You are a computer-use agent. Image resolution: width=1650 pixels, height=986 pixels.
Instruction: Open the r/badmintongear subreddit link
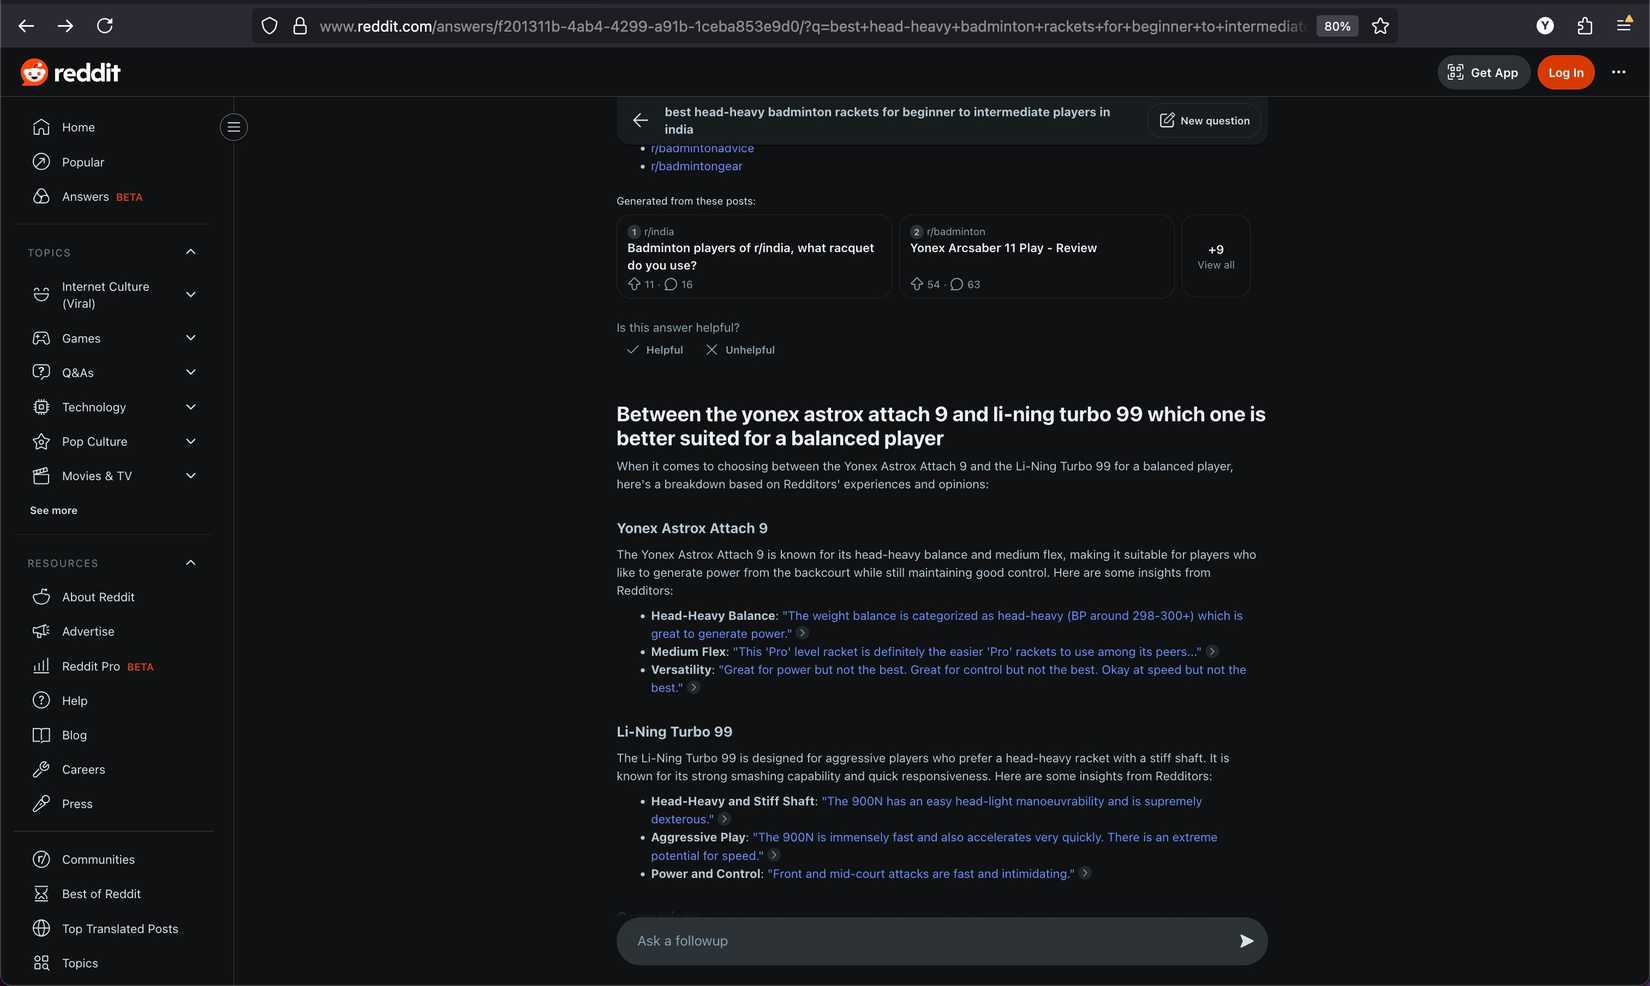pyautogui.click(x=696, y=166)
